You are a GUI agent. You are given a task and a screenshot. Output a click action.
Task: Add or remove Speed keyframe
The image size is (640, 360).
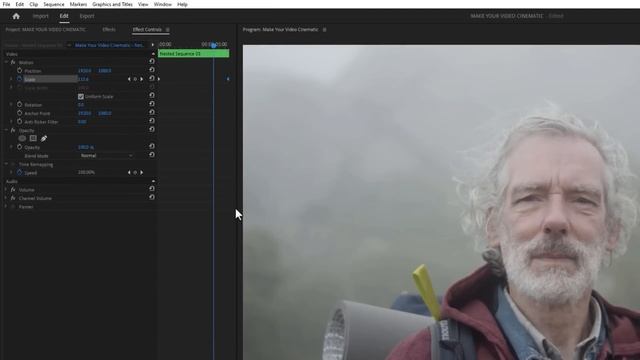tap(135, 173)
